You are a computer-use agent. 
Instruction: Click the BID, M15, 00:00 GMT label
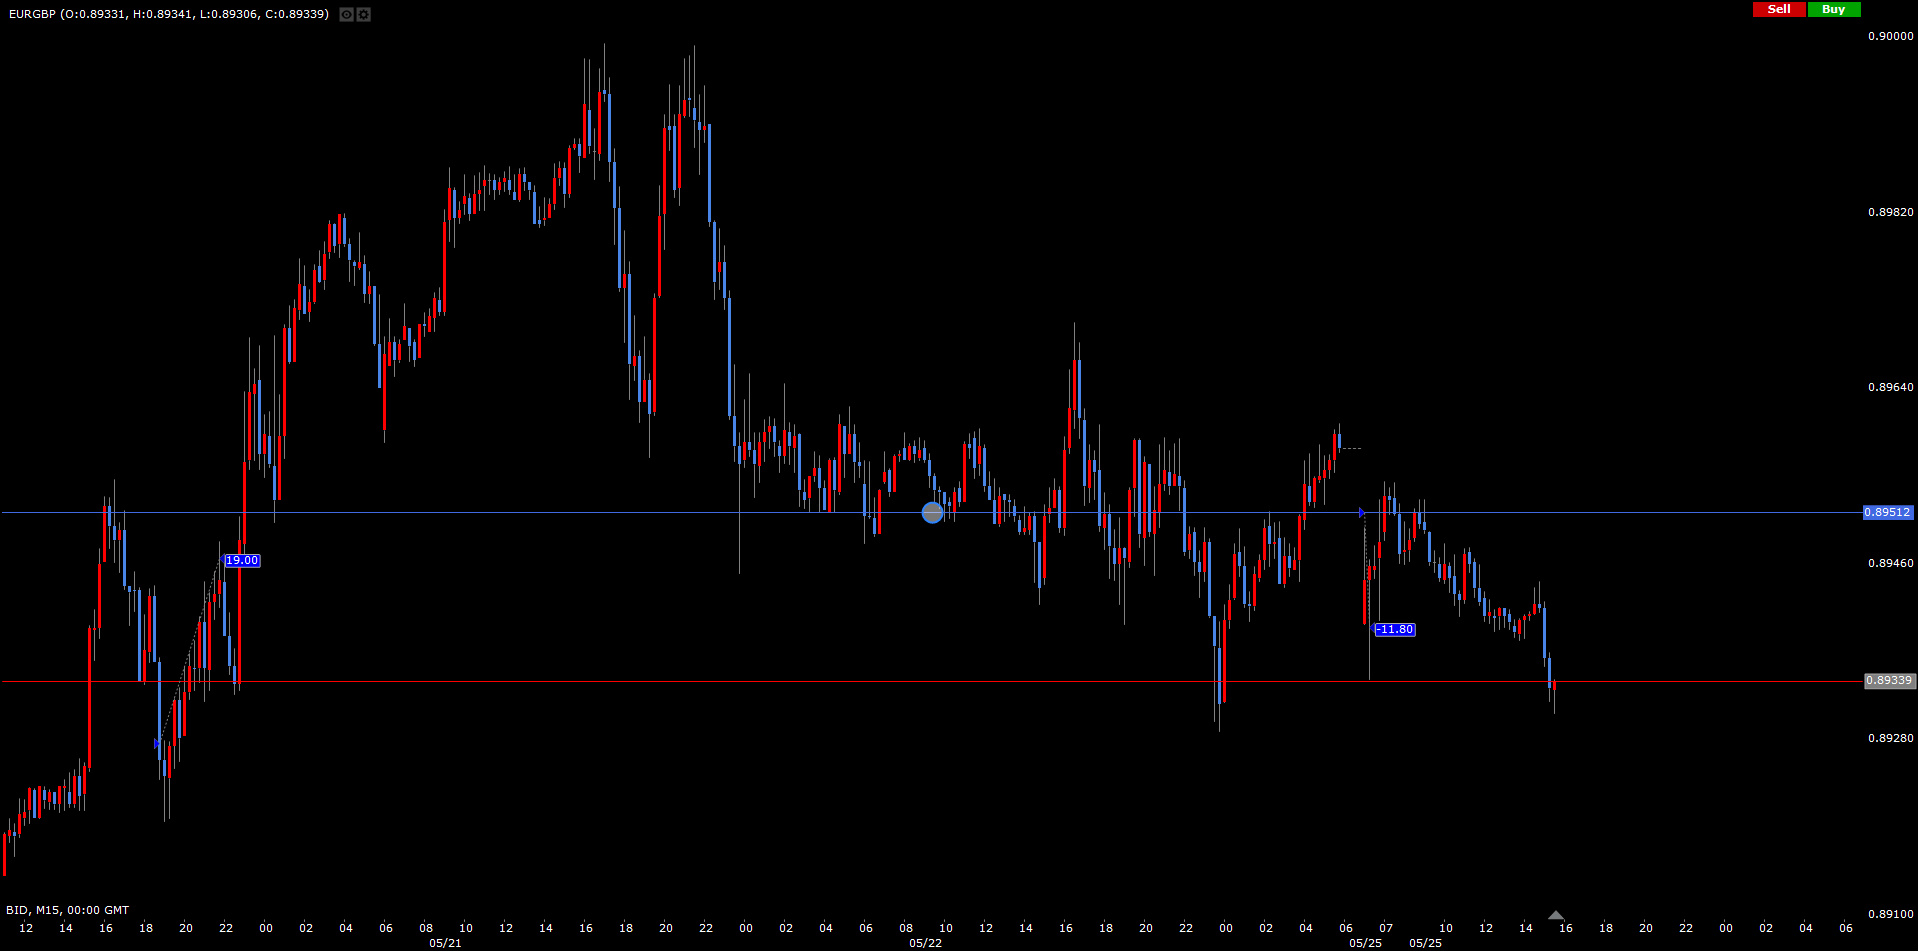coord(68,910)
